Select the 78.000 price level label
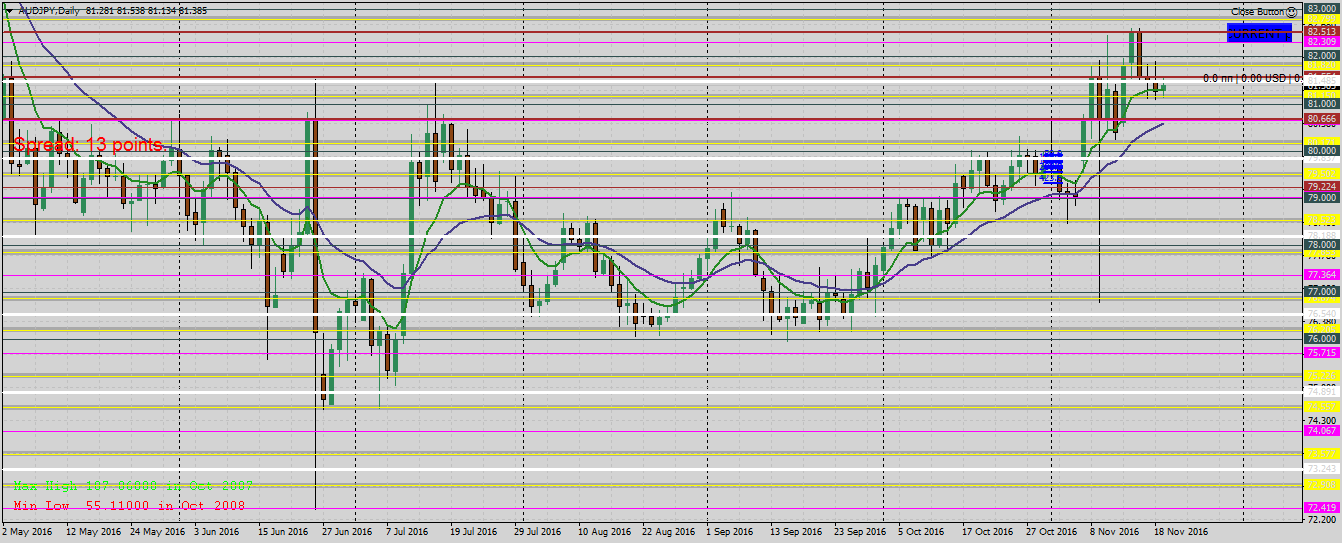This screenshot has height=543, width=1342. (x=1322, y=244)
